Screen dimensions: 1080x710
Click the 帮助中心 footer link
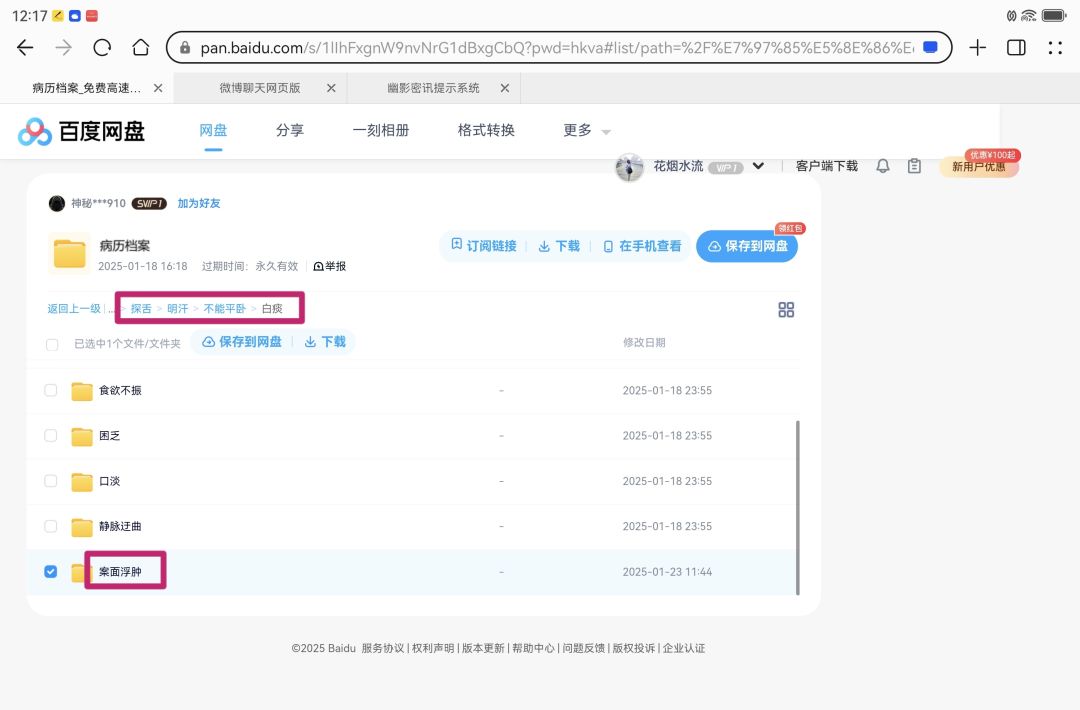tap(533, 648)
